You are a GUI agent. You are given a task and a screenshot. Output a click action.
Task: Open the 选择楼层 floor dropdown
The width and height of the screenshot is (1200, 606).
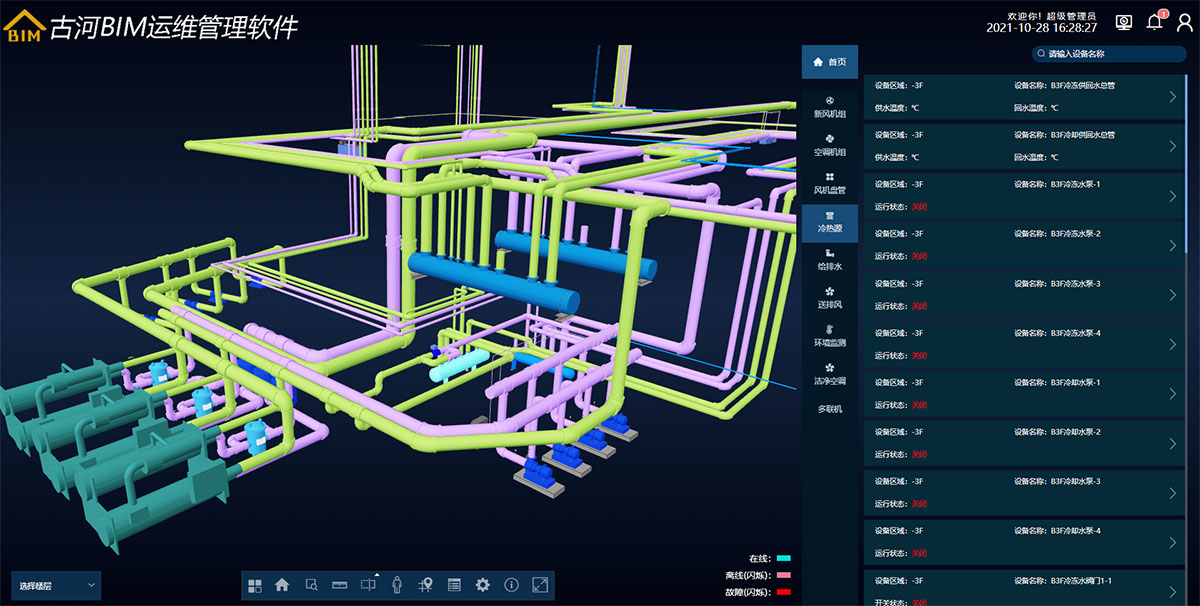click(56, 584)
